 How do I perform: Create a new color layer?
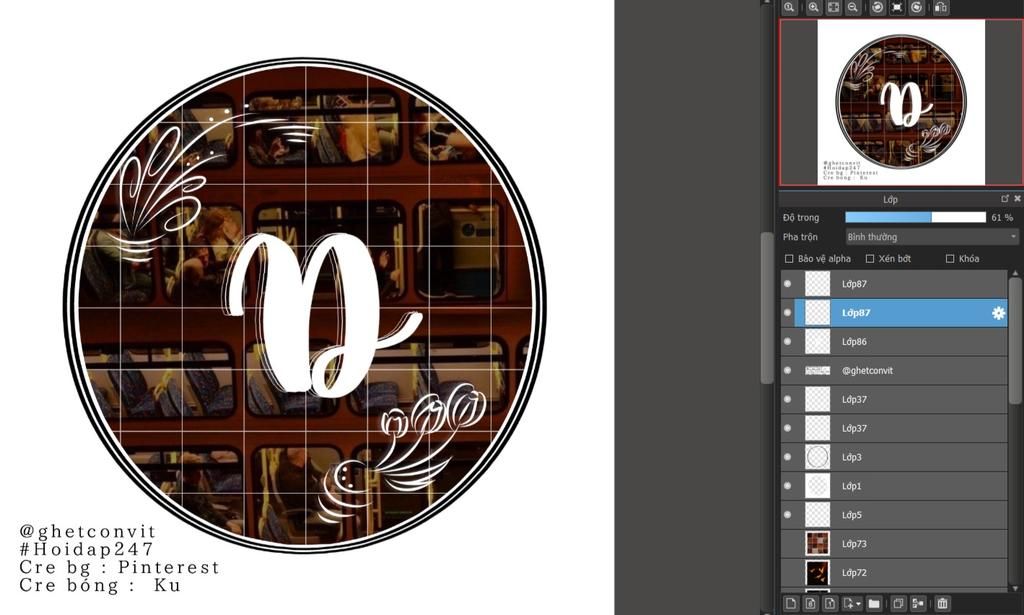pyautogui.click(x=791, y=603)
